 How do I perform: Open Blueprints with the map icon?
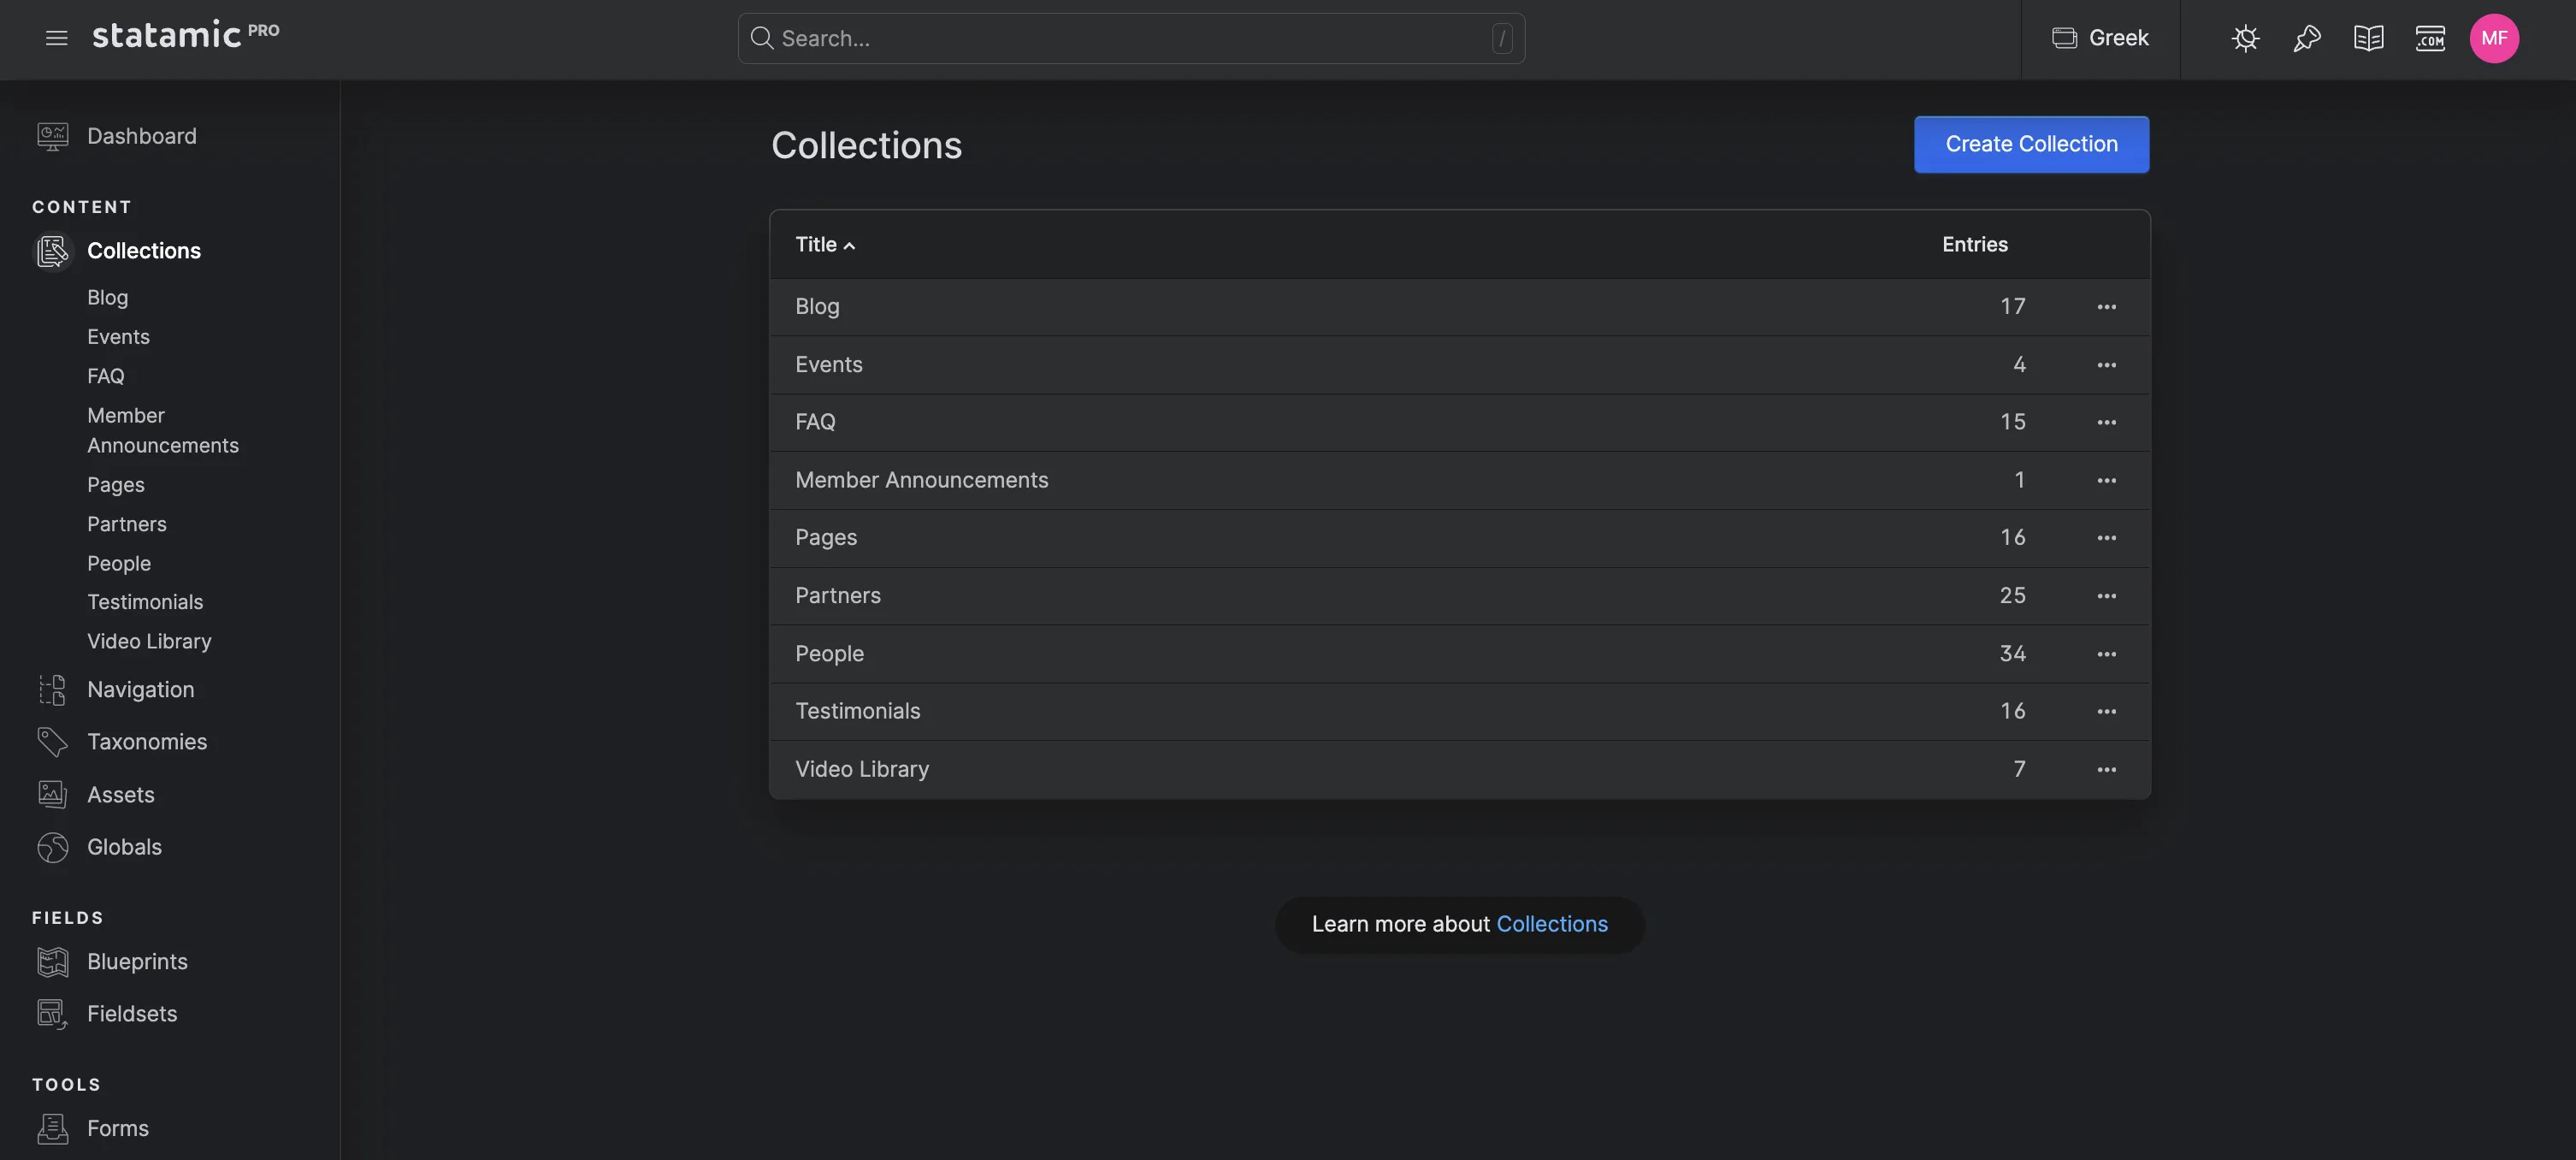[52, 961]
